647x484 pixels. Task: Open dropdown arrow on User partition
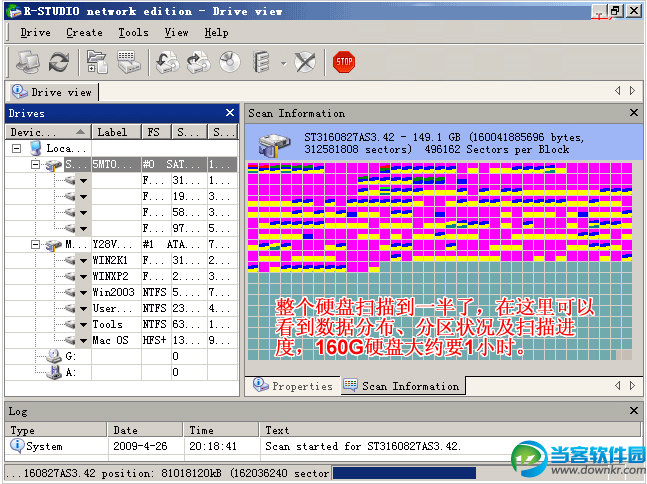pyautogui.click(x=83, y=309)
